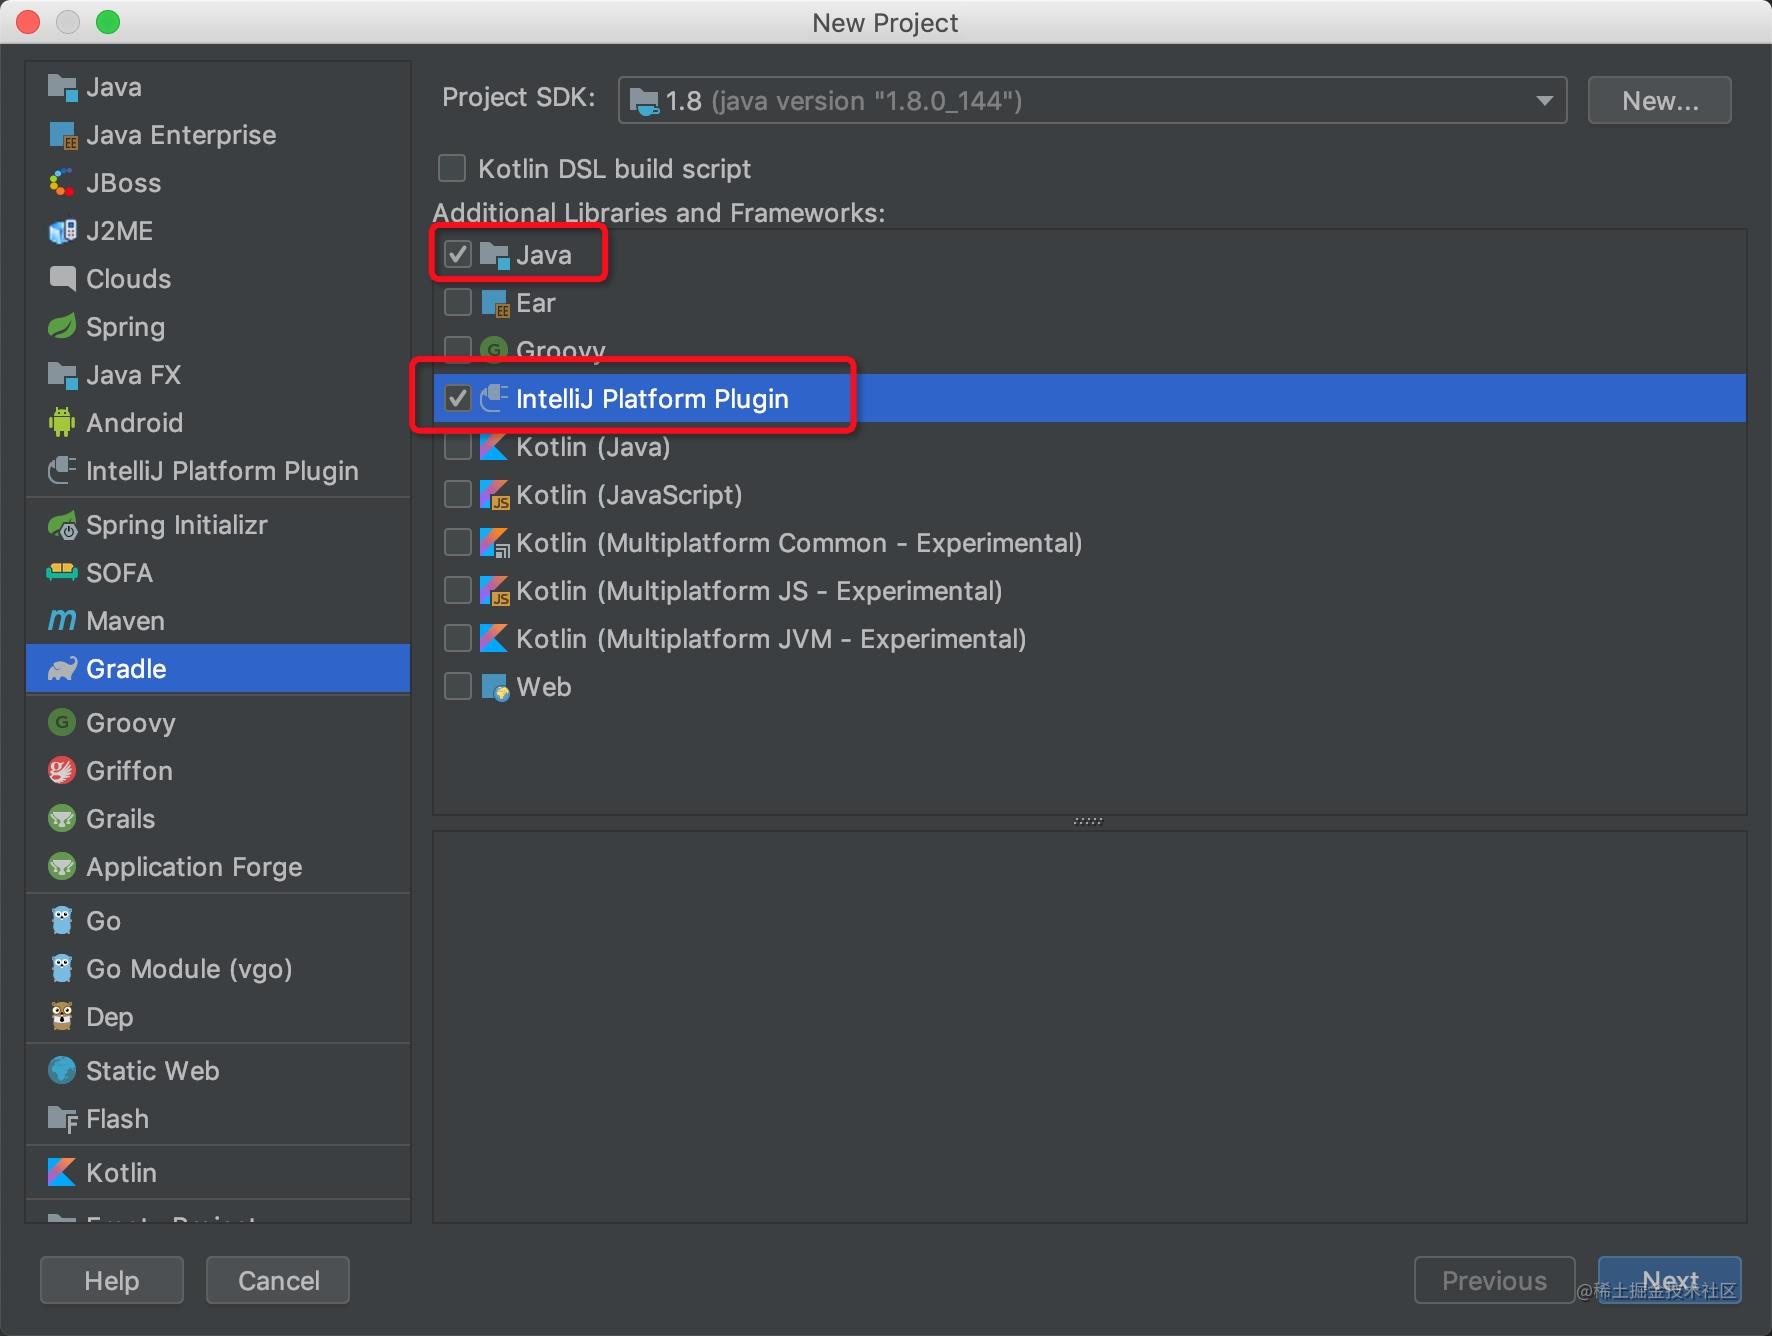Select the SOFA couch icon
Viewport: 1772px width, 1336px height.
coord(62,573)
